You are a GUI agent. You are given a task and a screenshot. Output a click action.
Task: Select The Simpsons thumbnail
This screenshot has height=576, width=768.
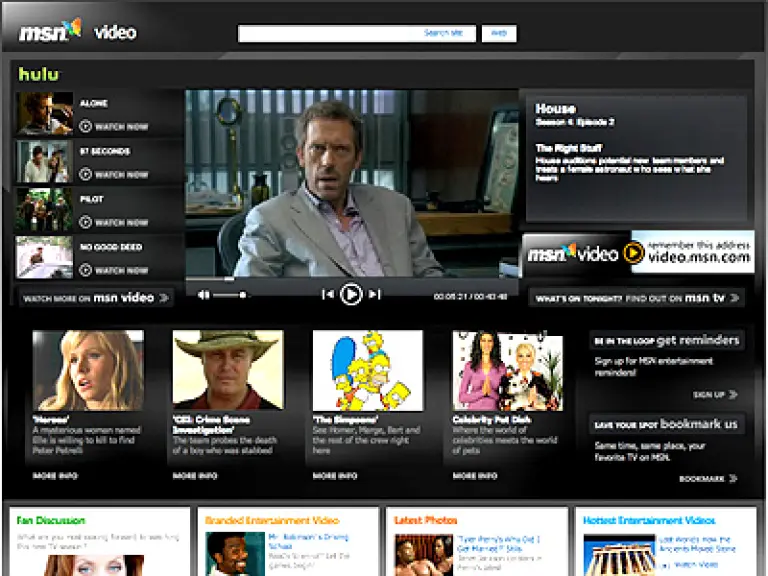367,370
